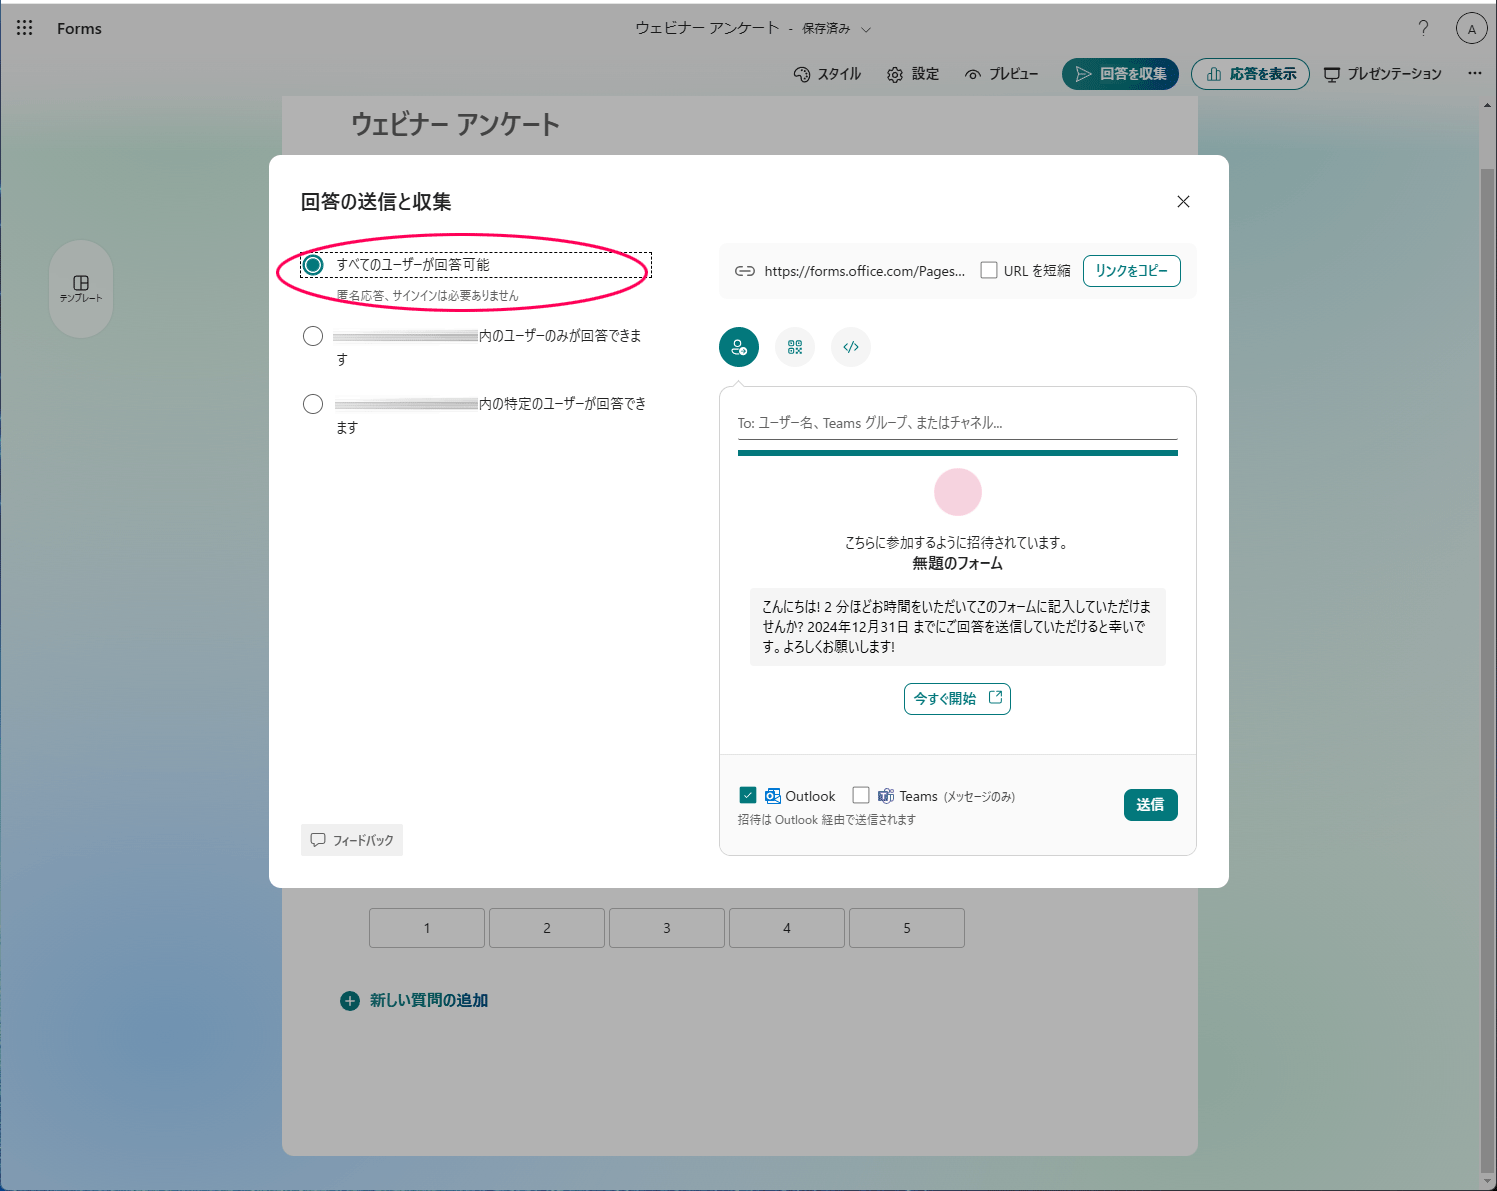
Task: Open the app launcher grid icon
Action: (24, 27)
